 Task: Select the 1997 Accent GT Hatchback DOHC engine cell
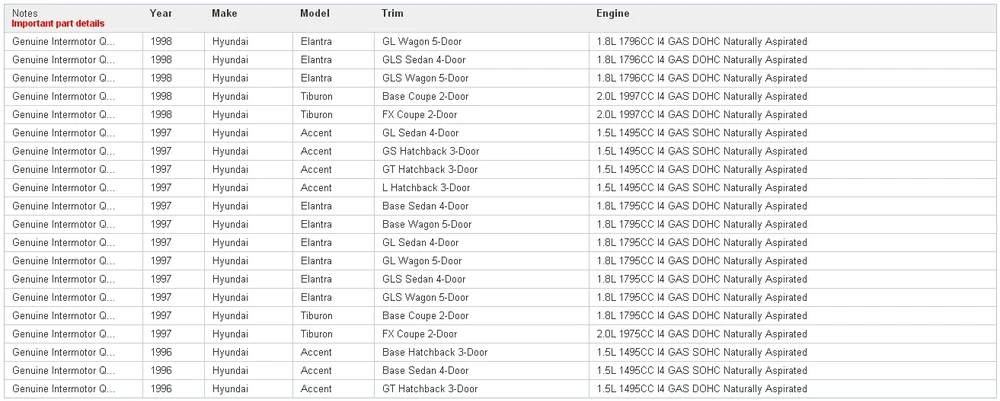click(x=702, y=170)
